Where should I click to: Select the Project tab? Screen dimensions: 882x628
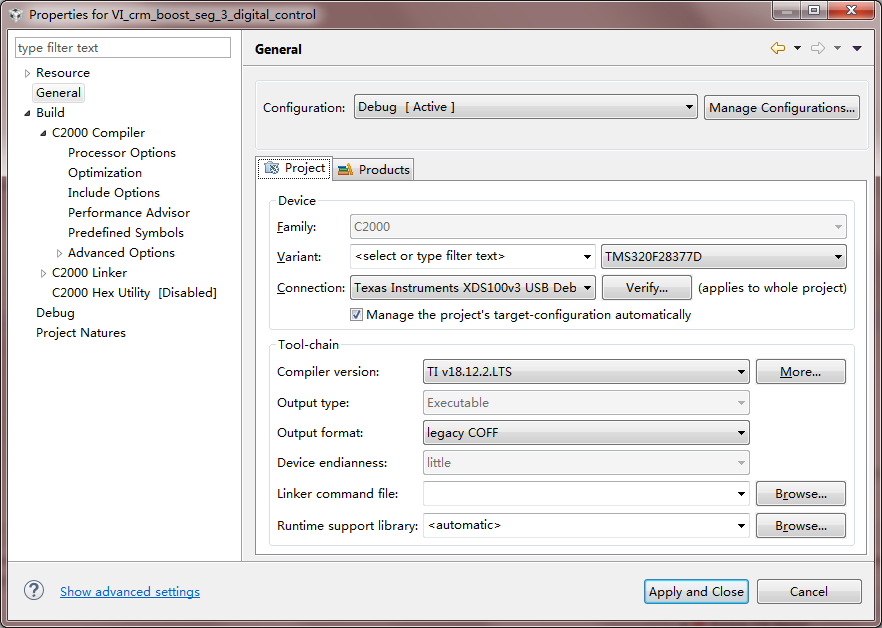click(294, 168)
